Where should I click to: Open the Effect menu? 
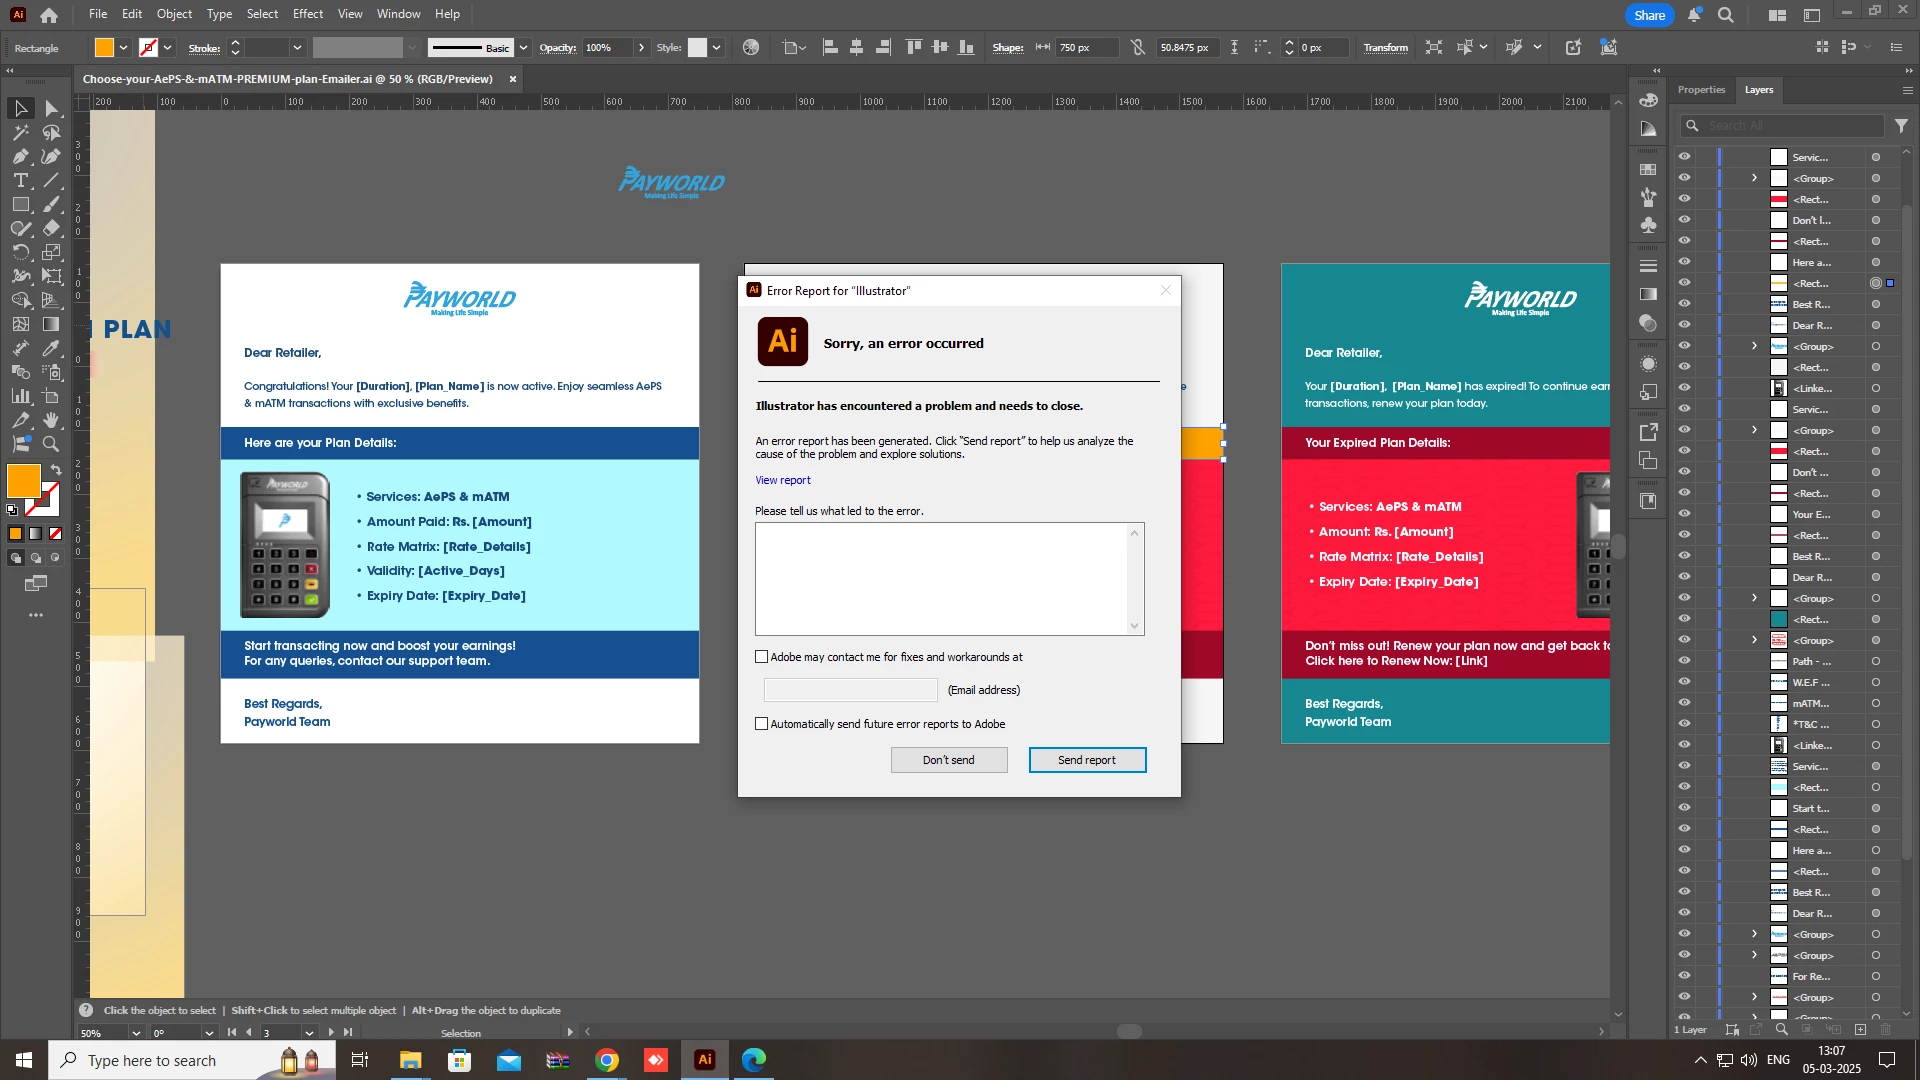308,14
